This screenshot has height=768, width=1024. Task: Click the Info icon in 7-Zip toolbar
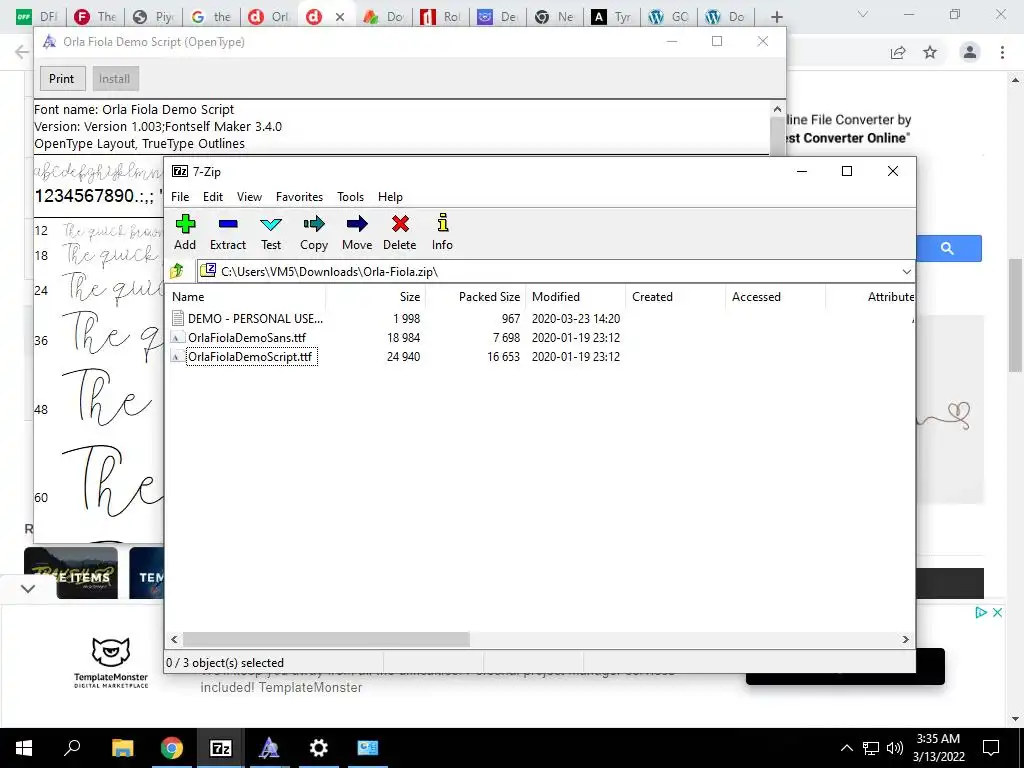(x=442, y=223)
